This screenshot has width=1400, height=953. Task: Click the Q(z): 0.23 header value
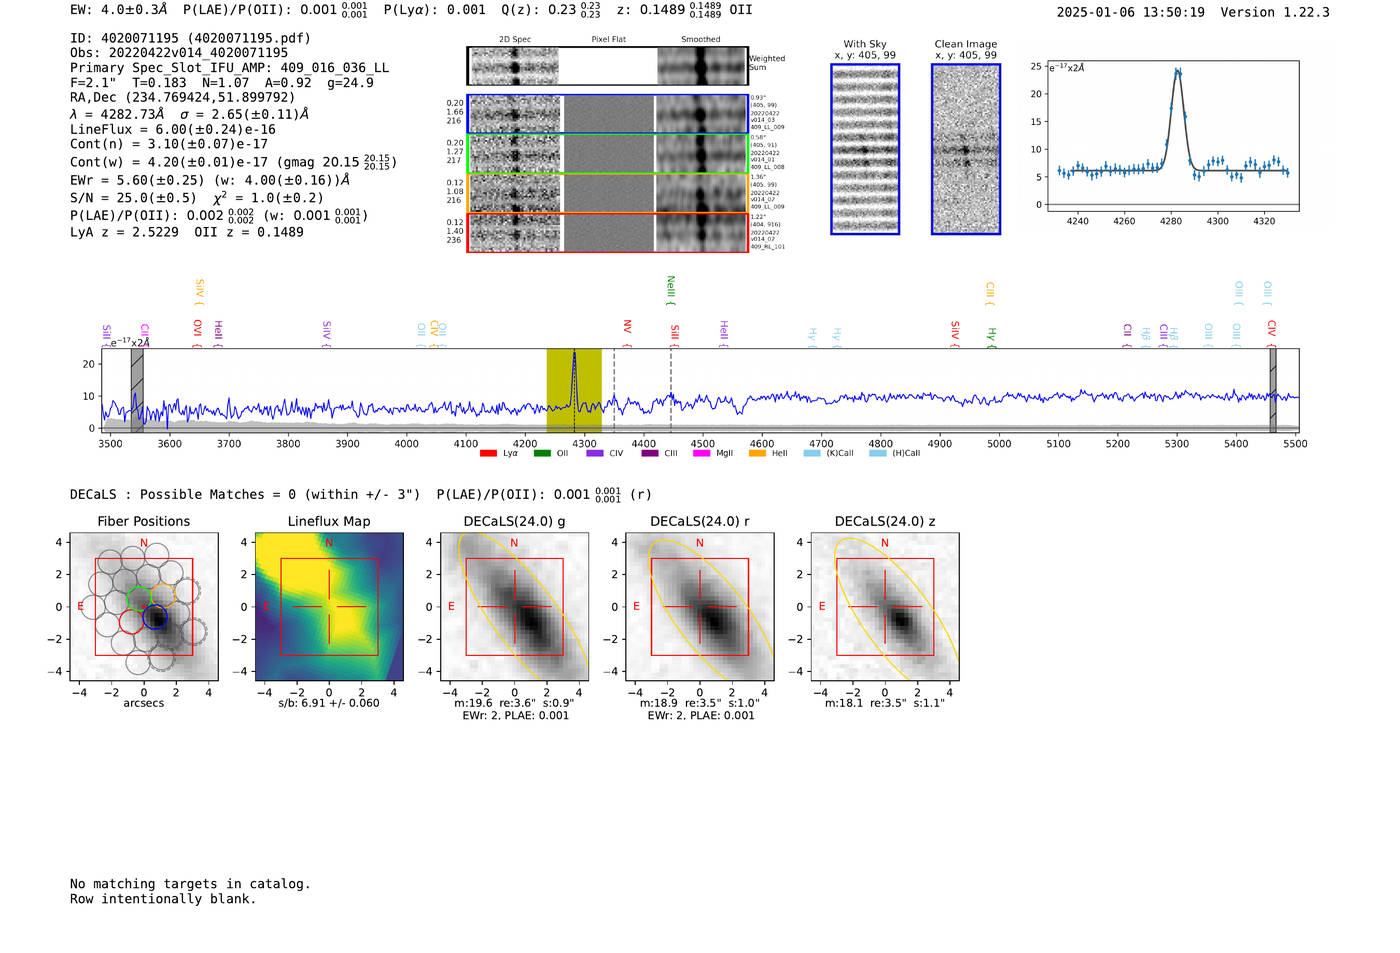click(x=552, y=9)
